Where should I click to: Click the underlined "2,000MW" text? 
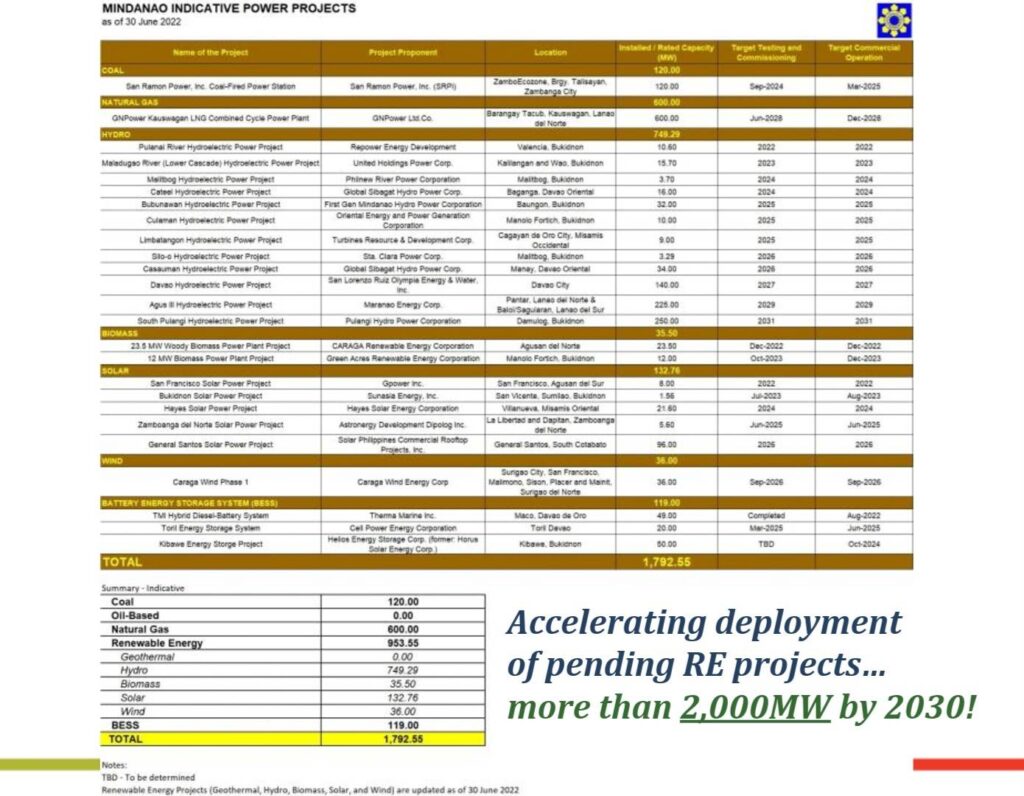pos(755,707)
